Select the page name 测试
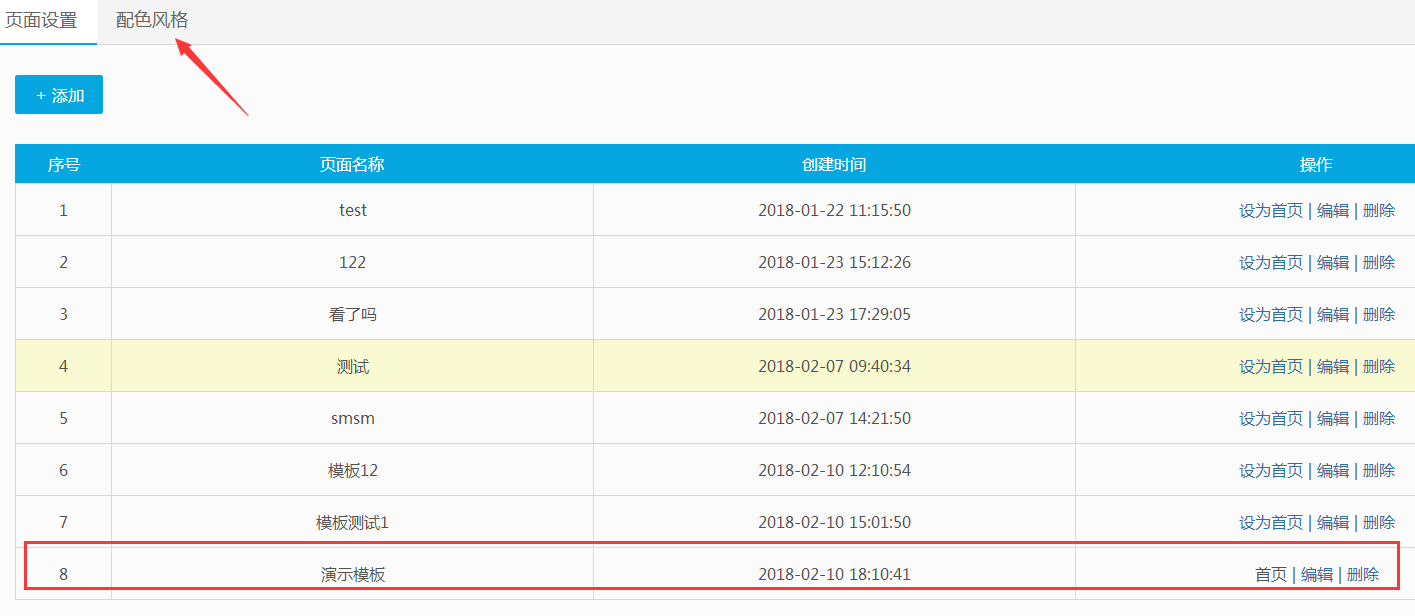This screenshot has width=1415, height=616. 352,366
